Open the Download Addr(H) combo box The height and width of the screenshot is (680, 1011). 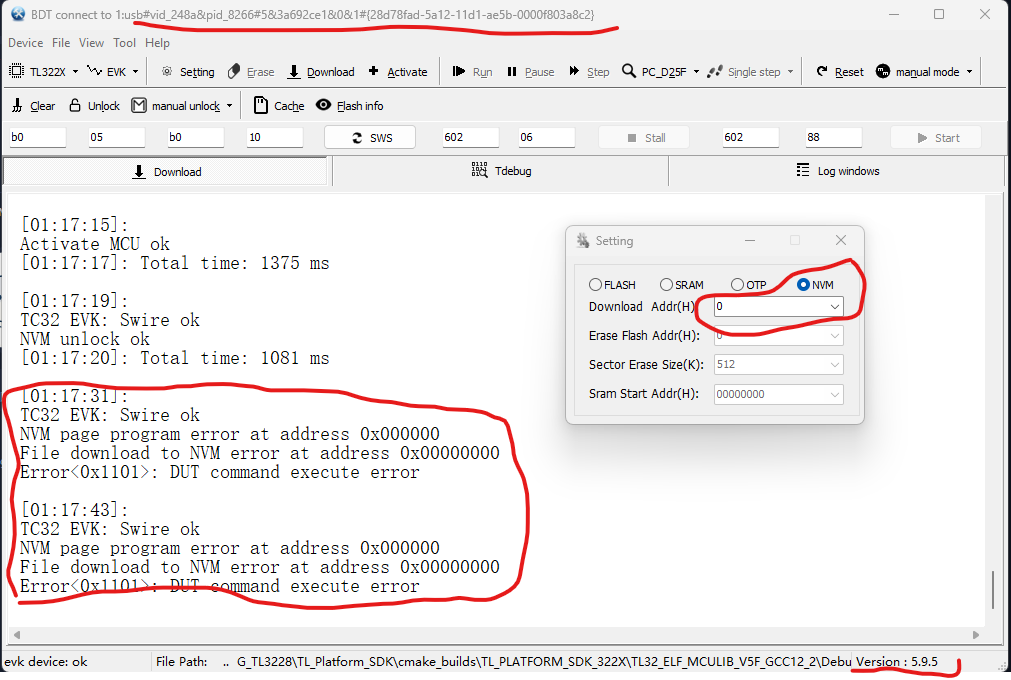point(778,307)
